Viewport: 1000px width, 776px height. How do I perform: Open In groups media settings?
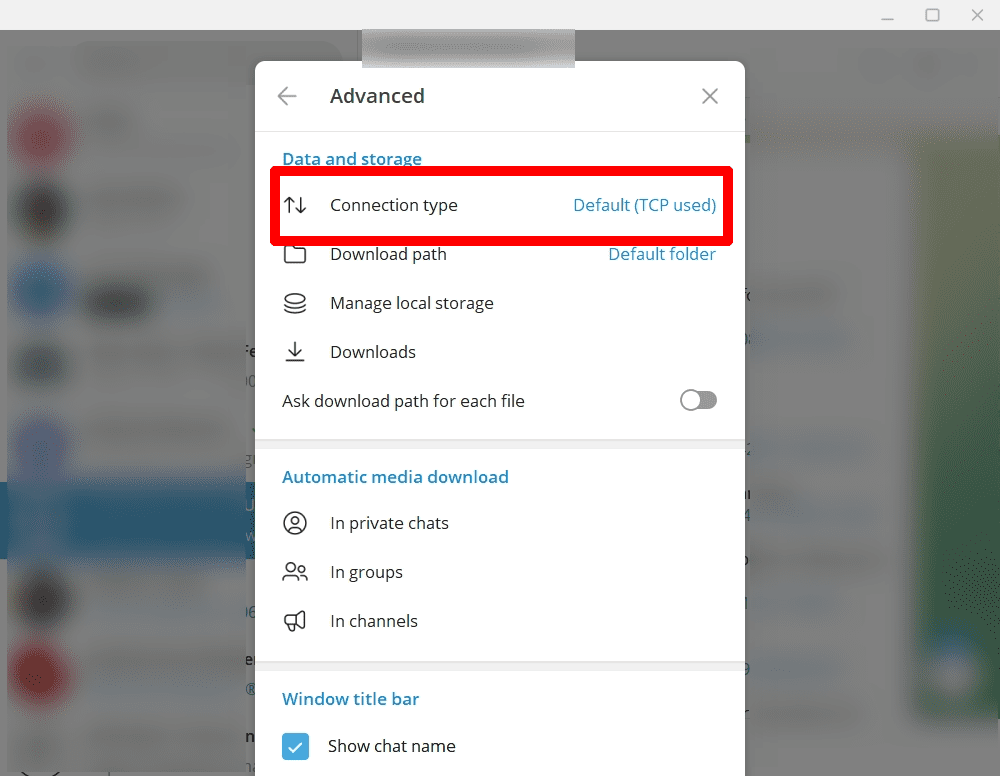coord(500,572)
